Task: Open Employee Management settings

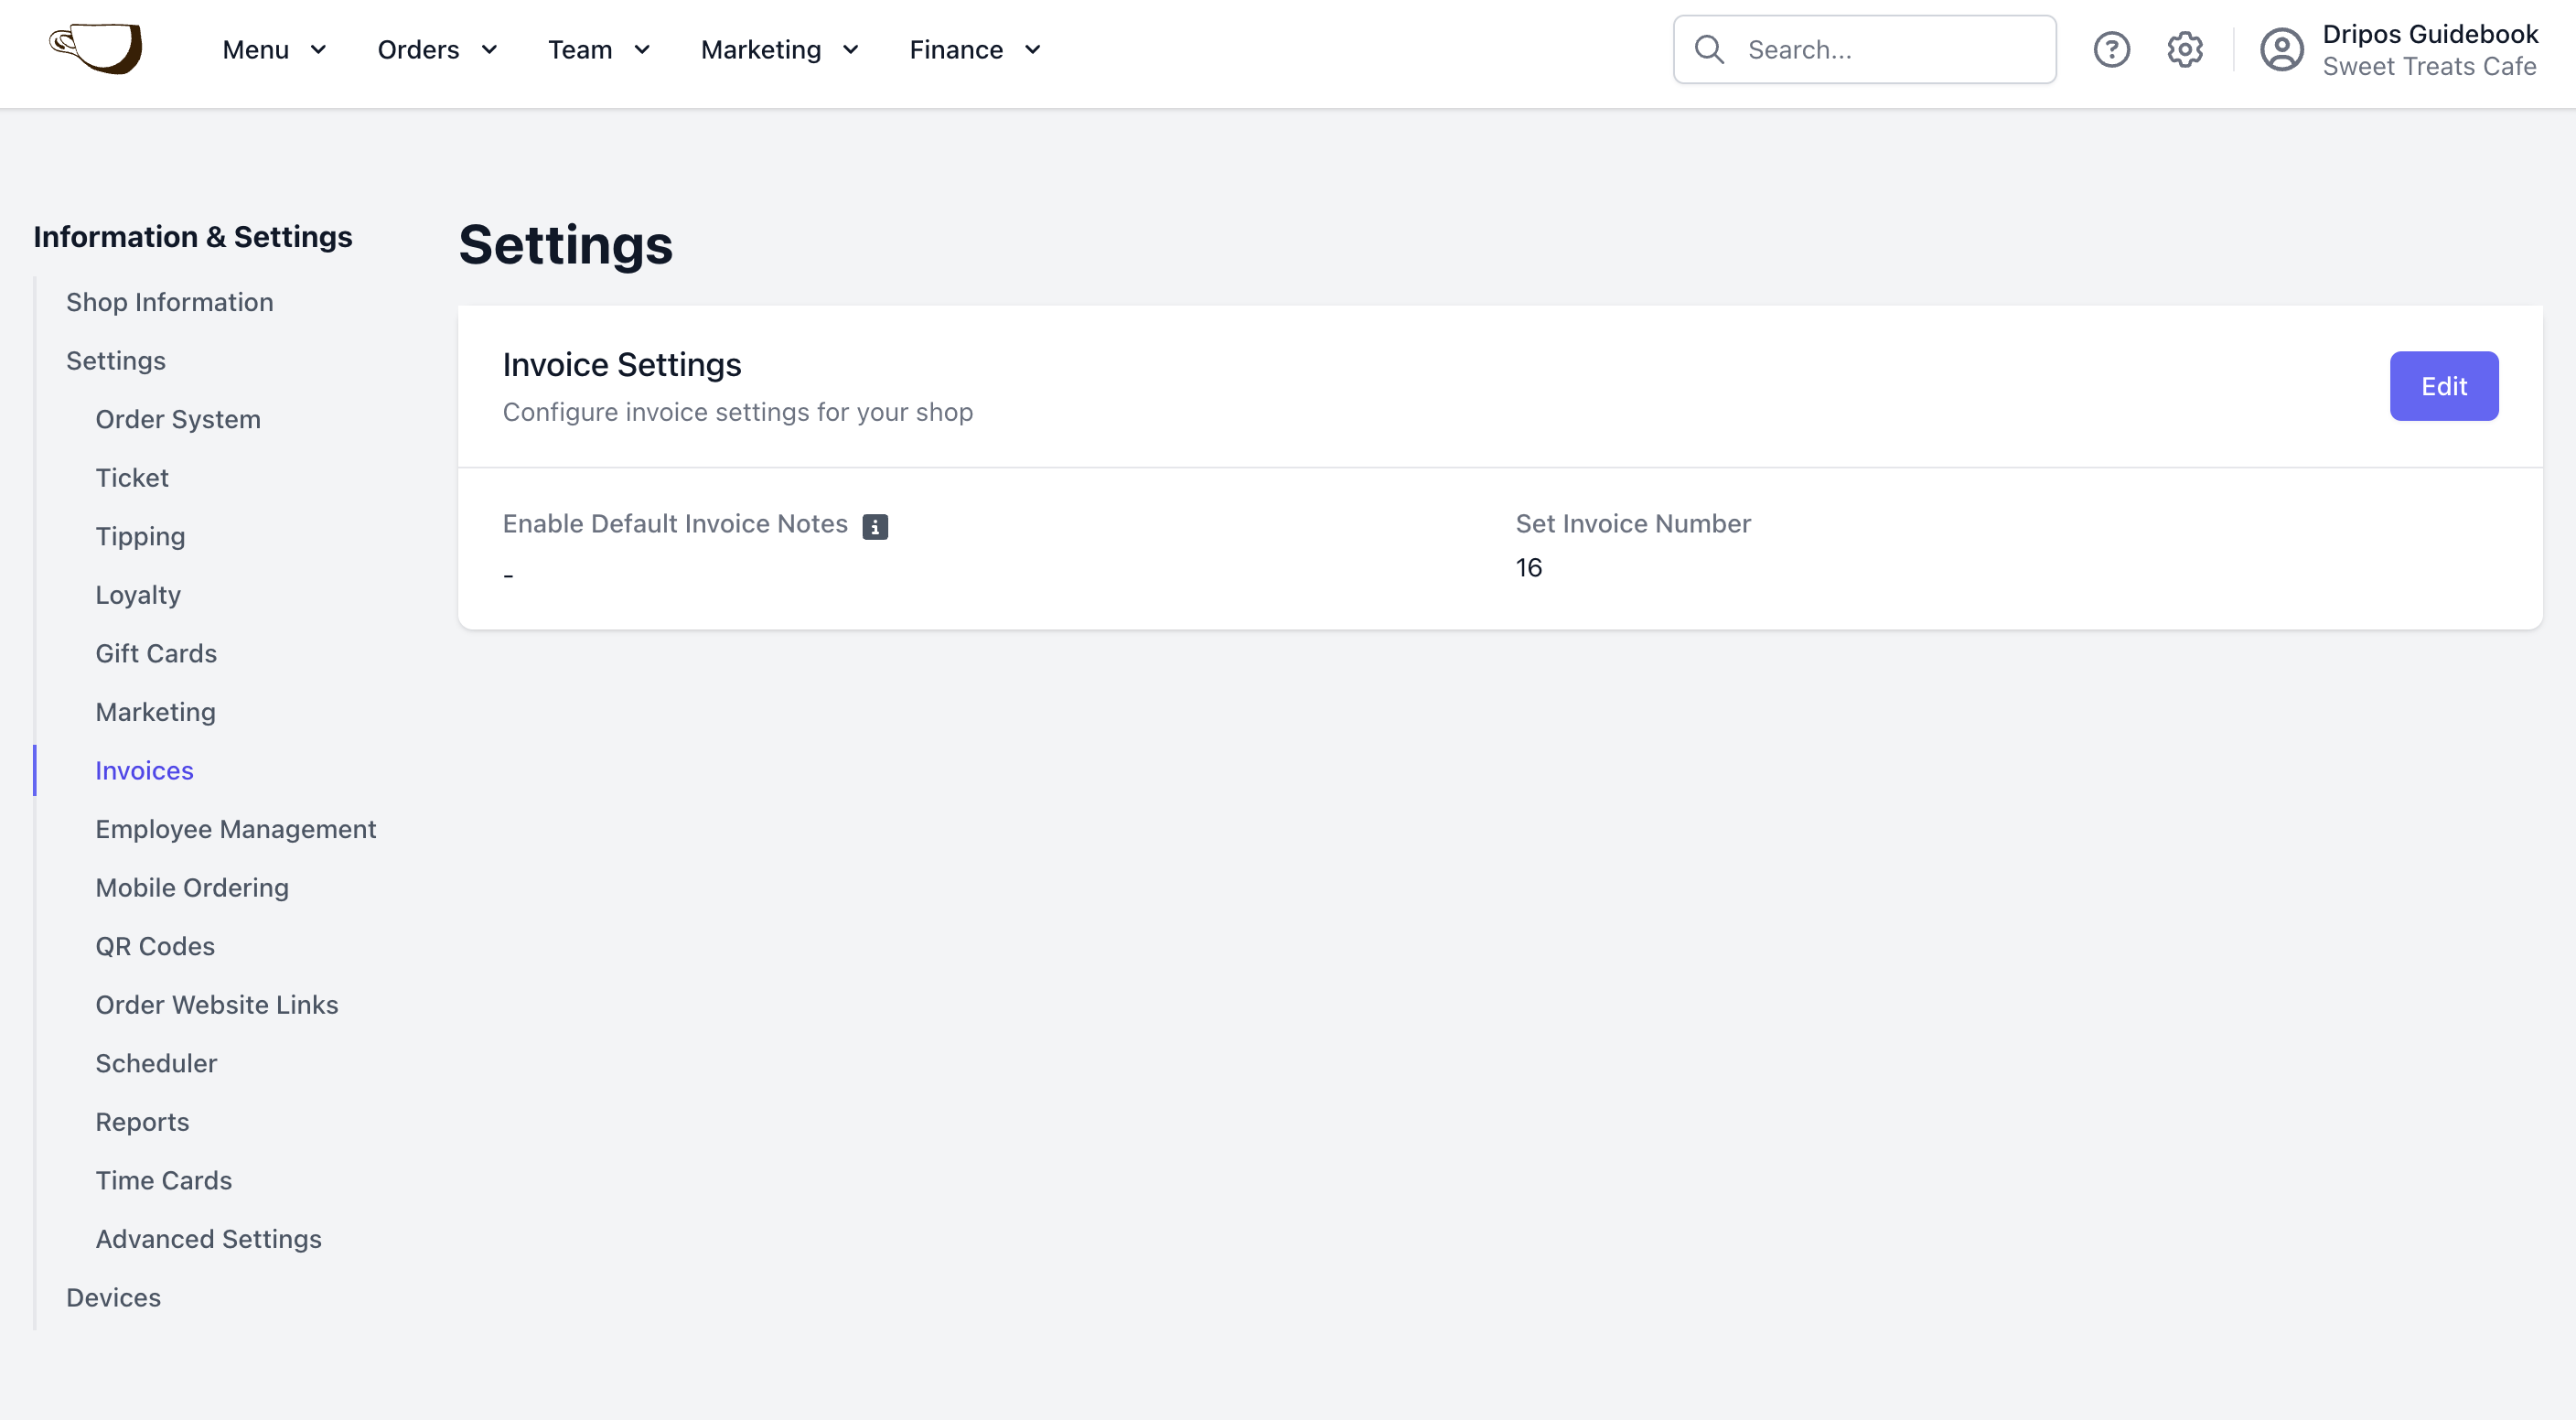Action: (236, 829)
